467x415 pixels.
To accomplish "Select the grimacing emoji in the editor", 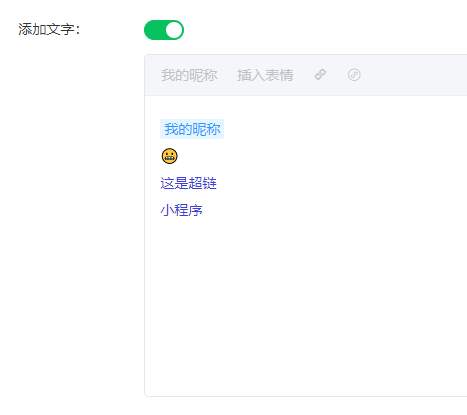I will point(169,156).
